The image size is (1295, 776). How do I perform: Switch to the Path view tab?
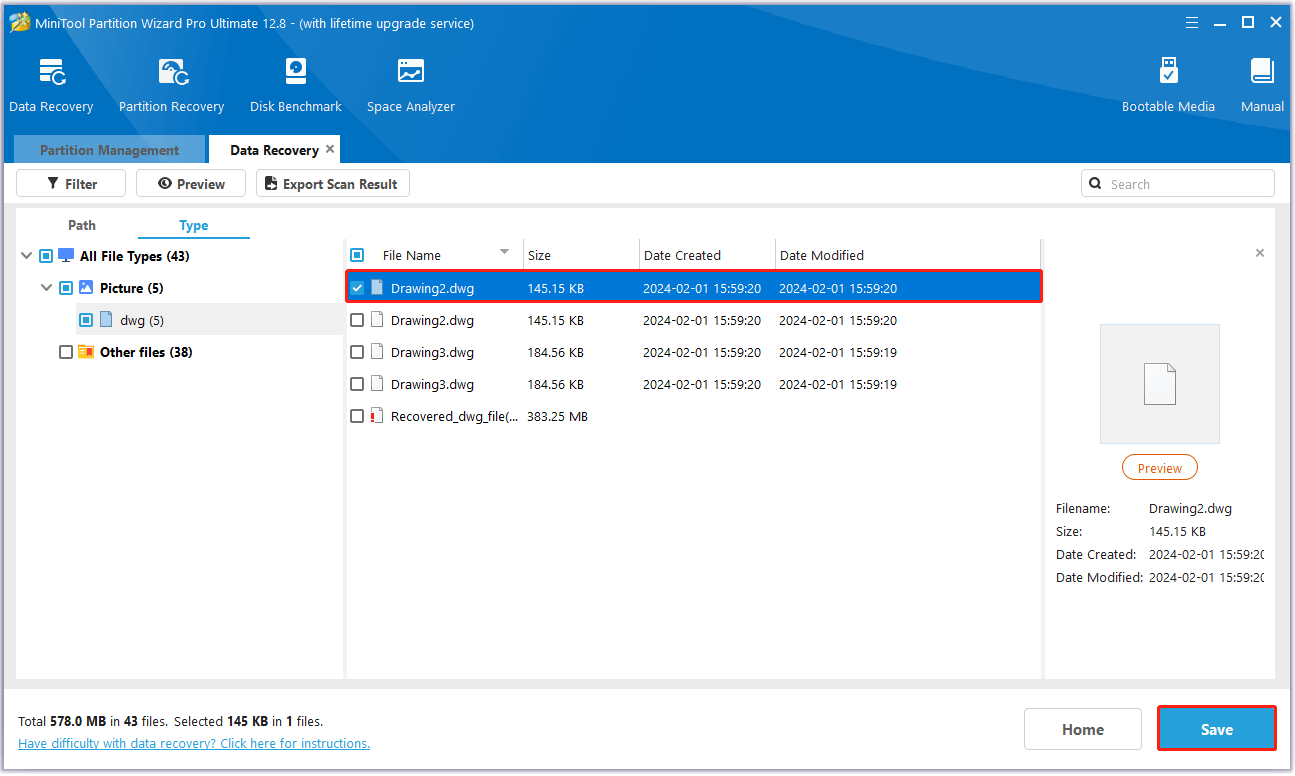coord(82,225)
